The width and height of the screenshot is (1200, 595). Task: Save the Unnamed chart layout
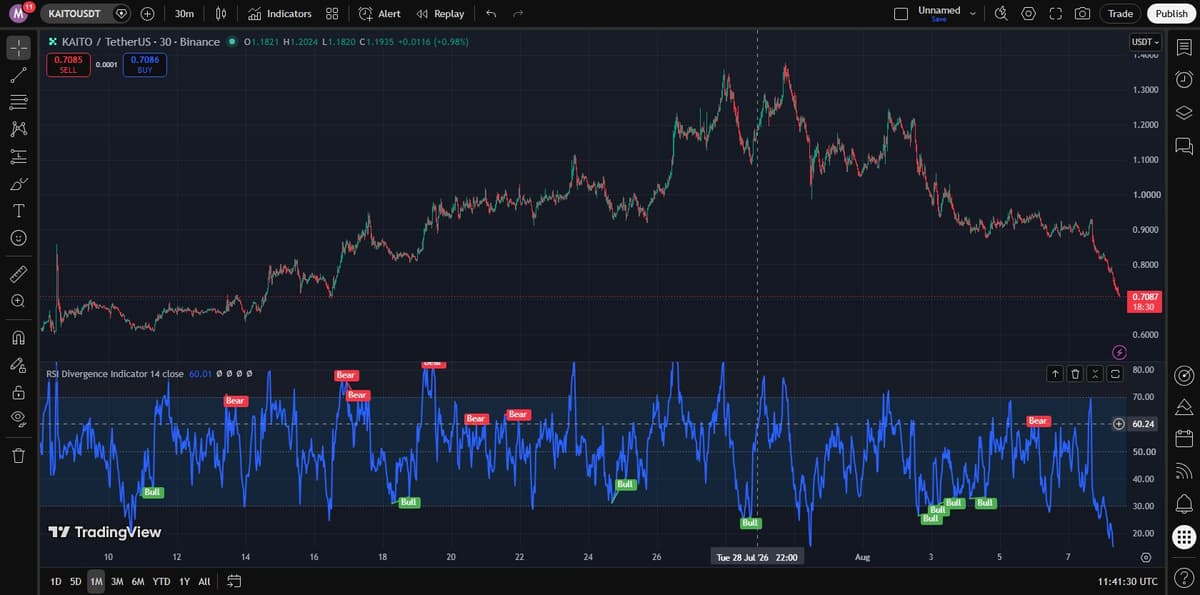pos(939,13)
